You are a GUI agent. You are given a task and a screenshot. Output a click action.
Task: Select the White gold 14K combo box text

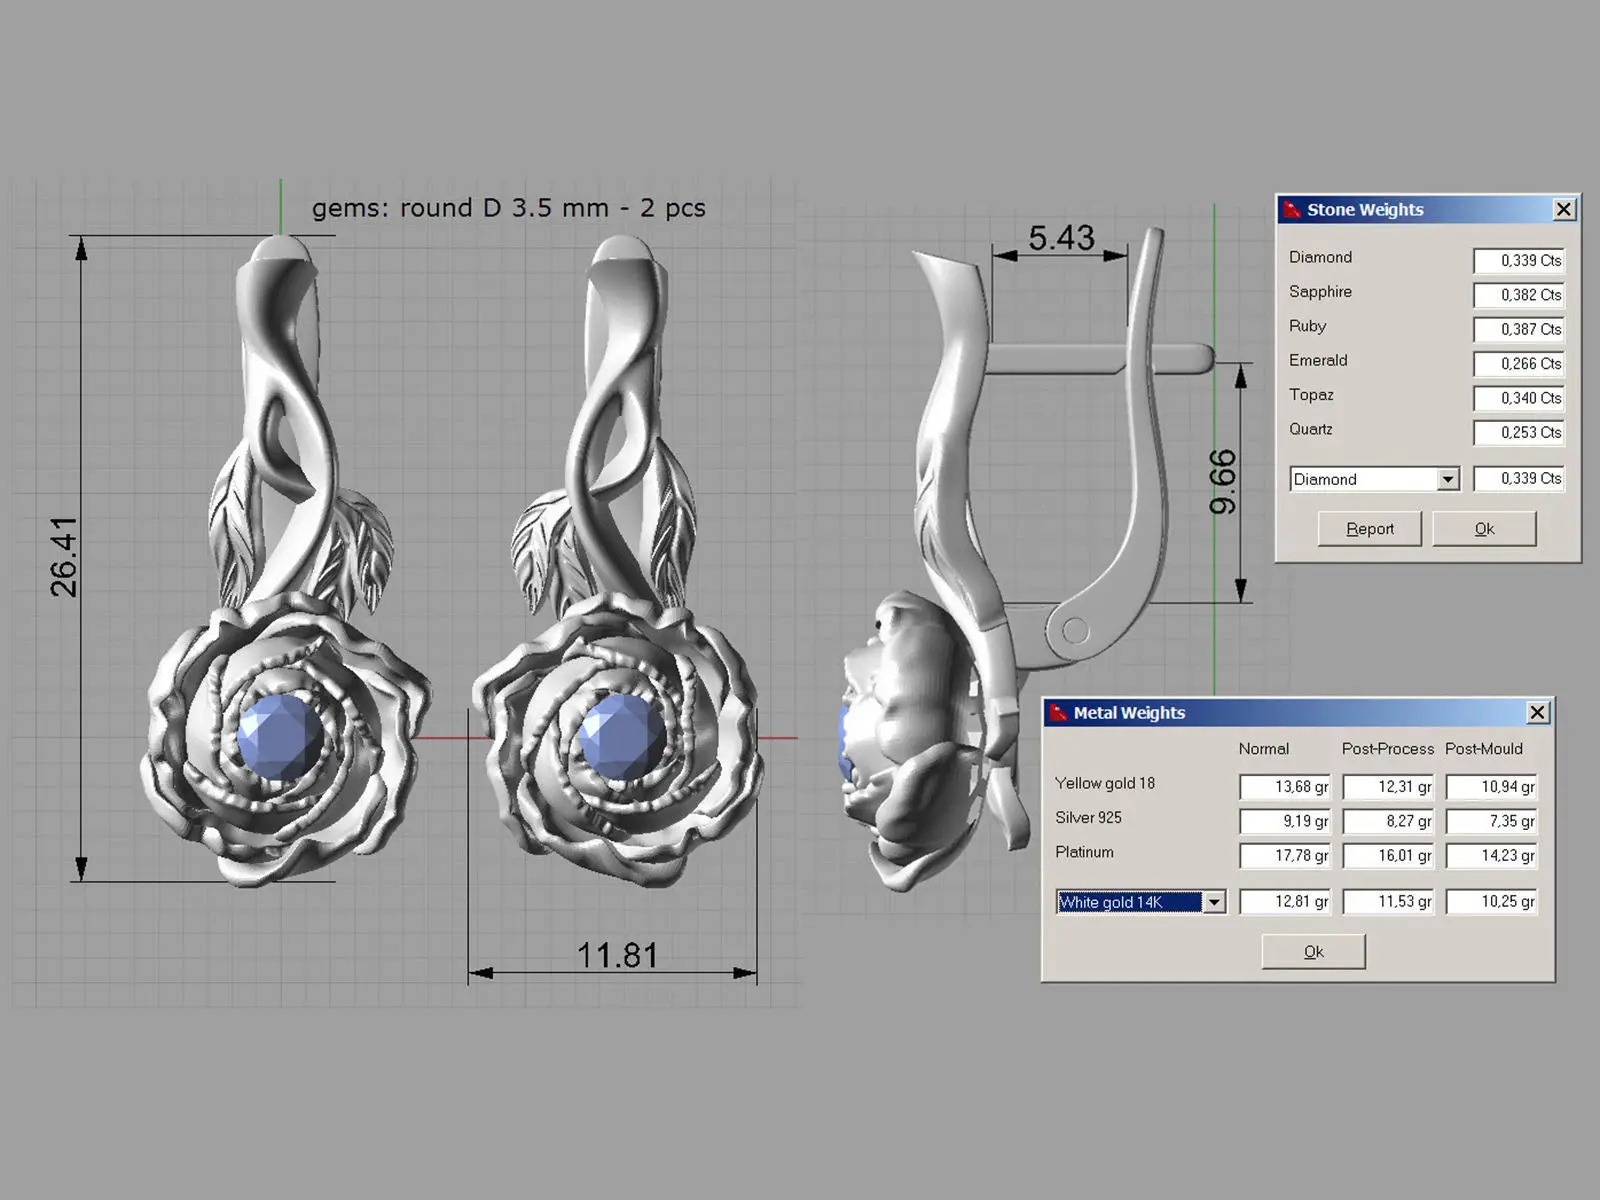(1130, 902)
